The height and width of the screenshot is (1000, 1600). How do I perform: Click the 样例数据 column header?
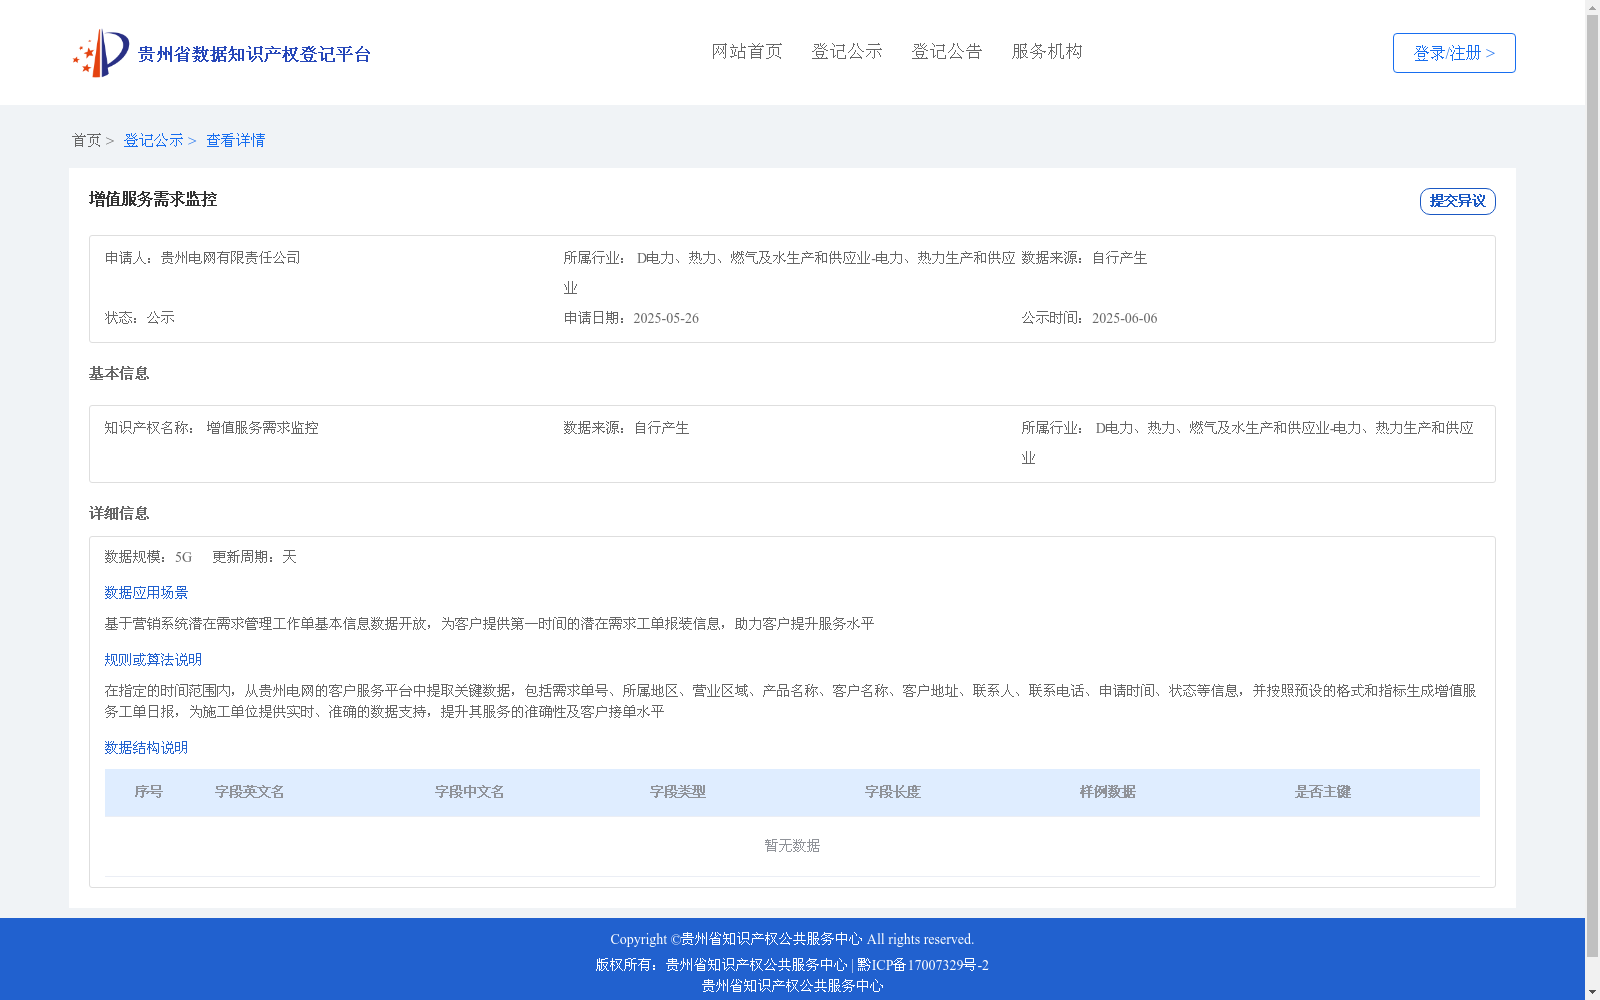(1107, 792)
